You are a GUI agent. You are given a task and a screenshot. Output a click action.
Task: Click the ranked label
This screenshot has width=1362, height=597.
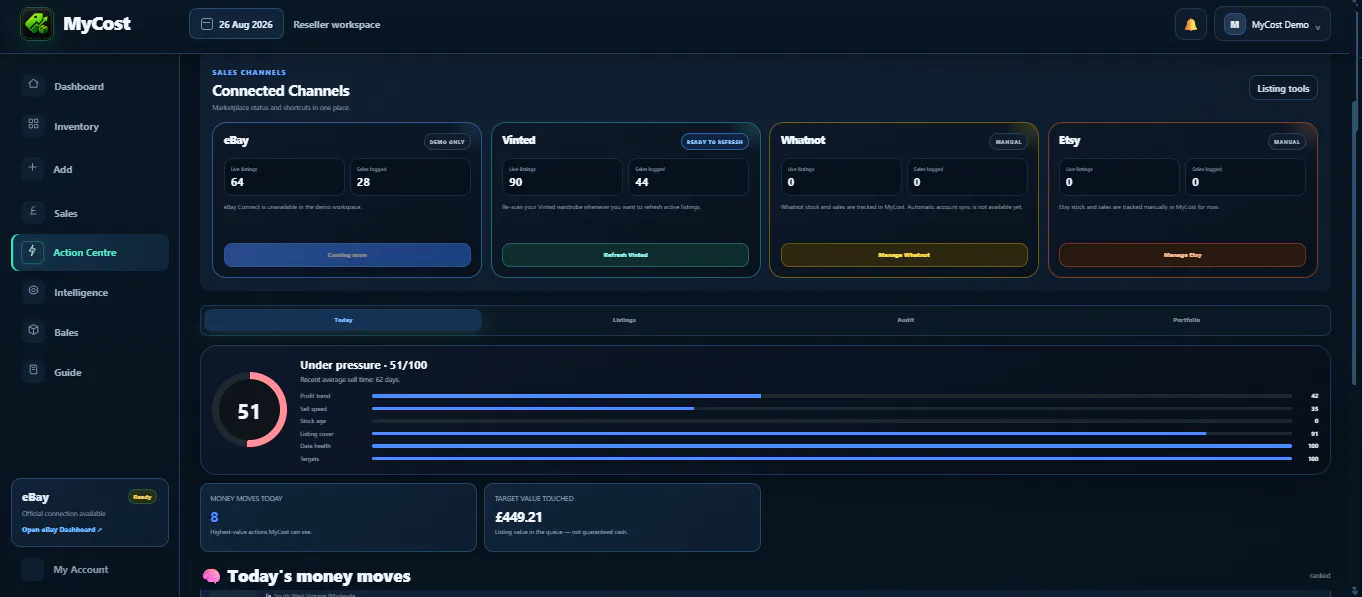tap(1320, 576)
